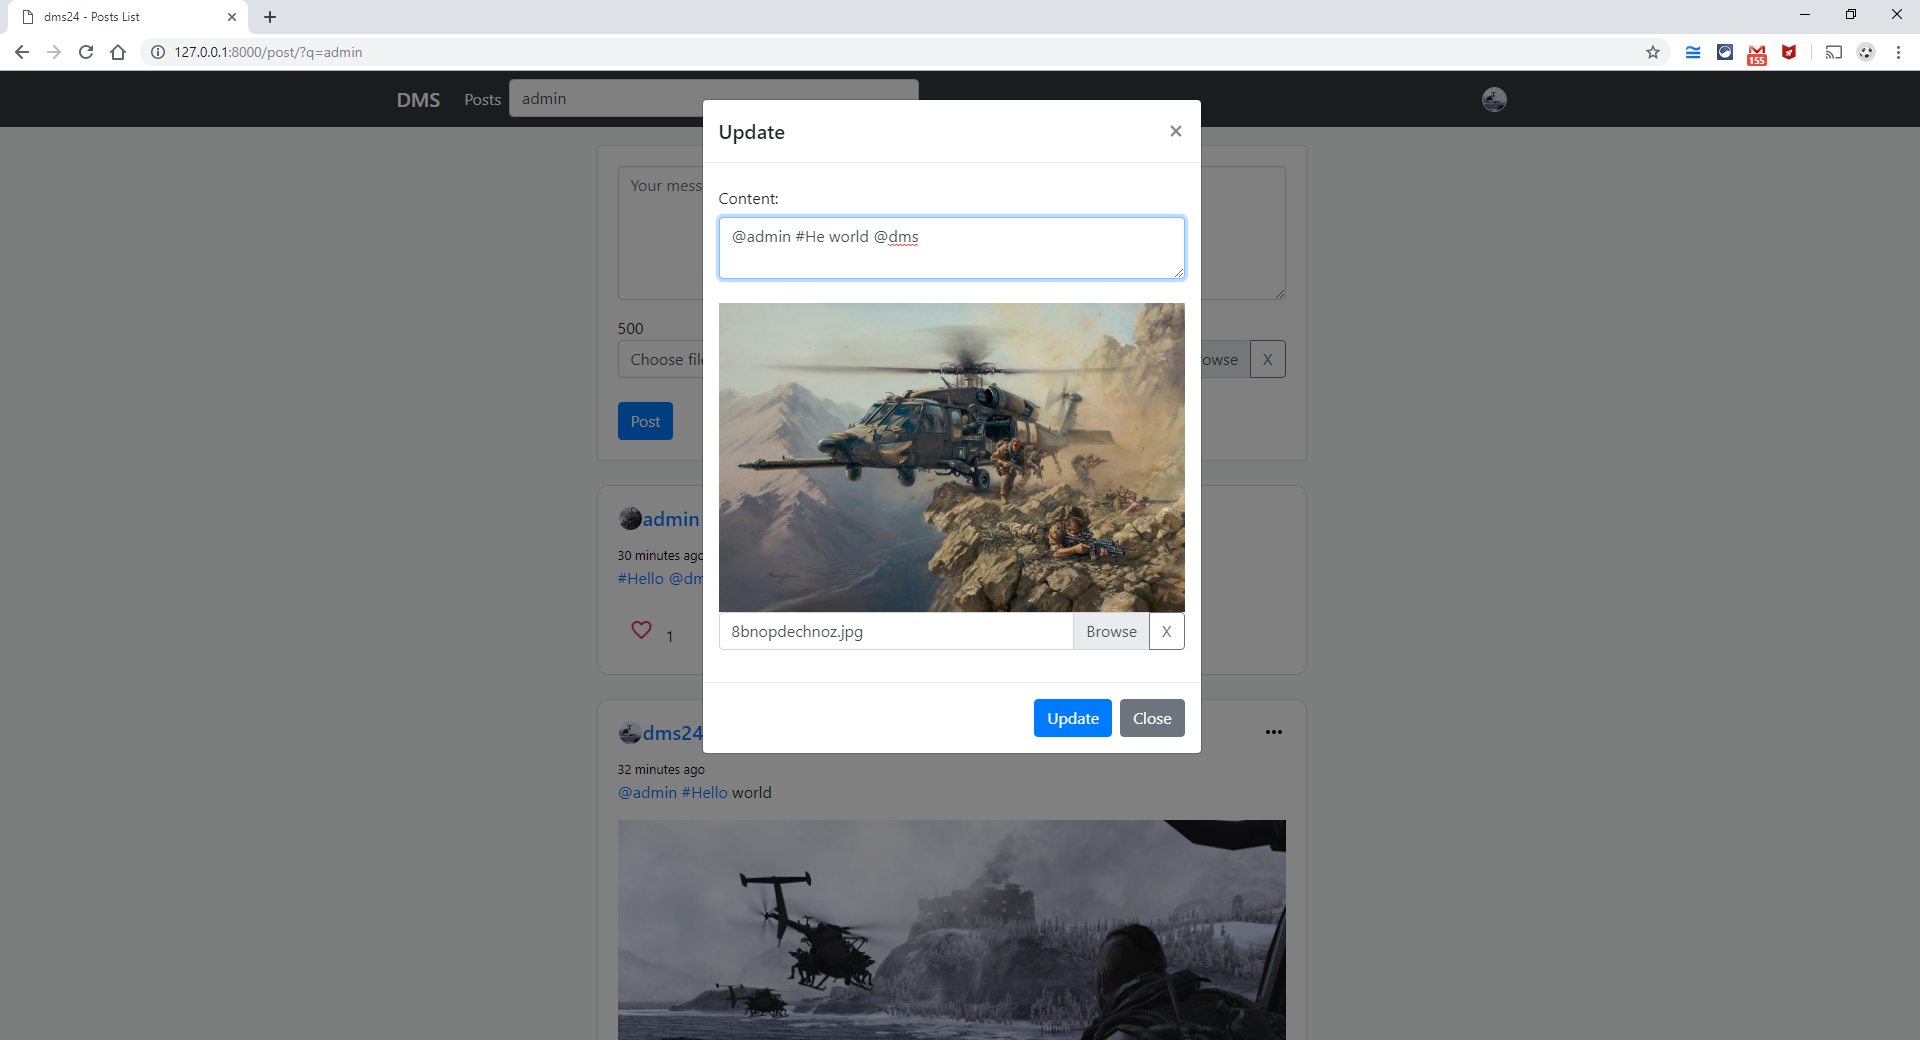Open the Chrome three-dot menu

coord(1898,52)
